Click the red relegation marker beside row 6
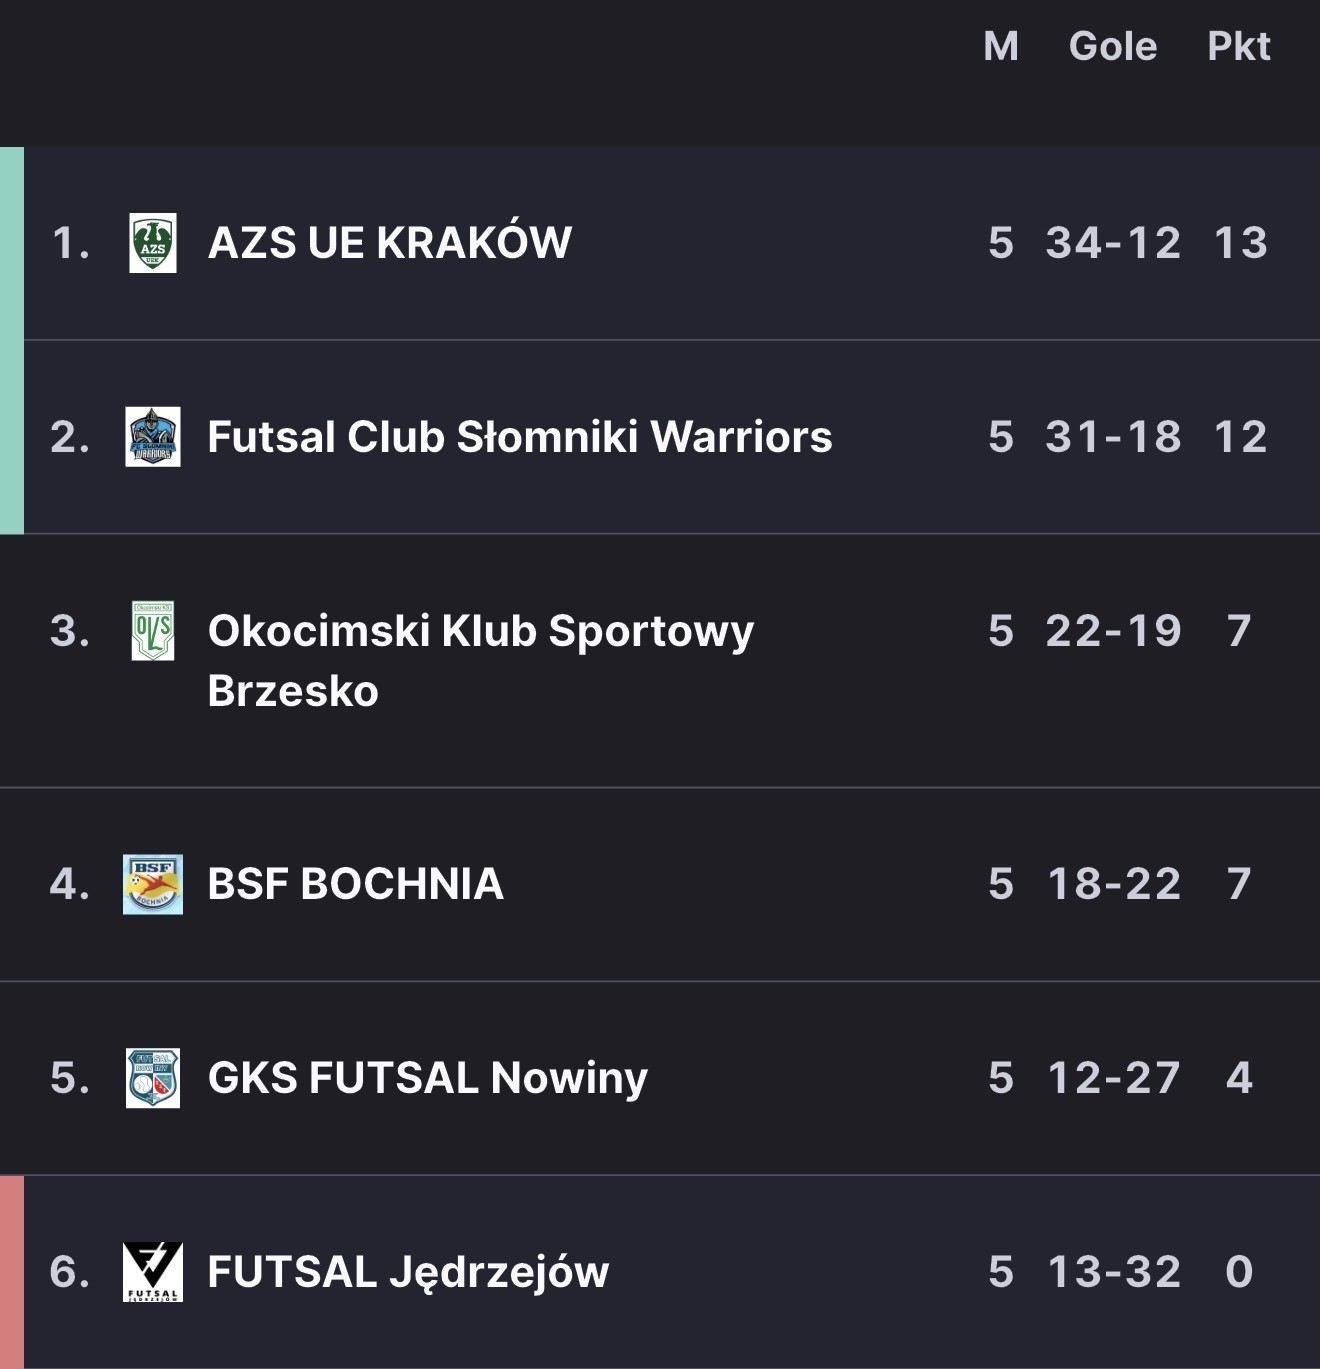 point(11,1272)
